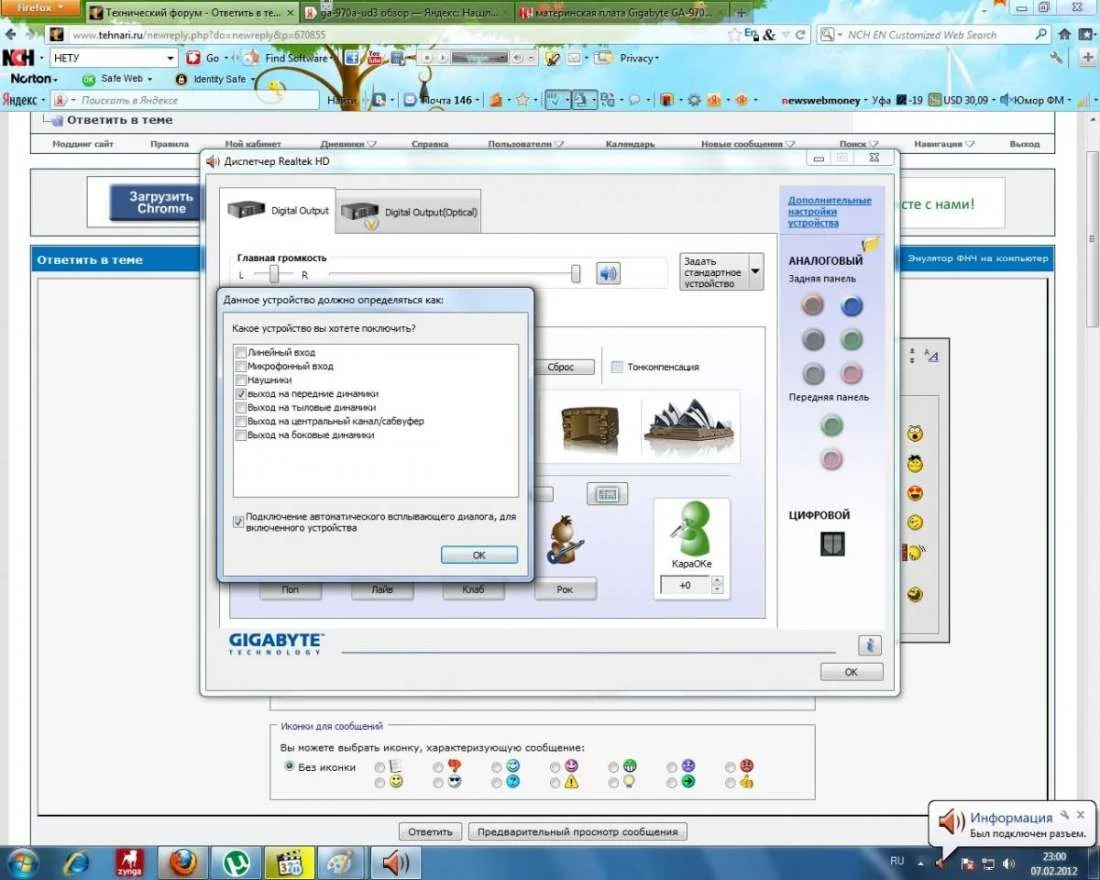This screenshot has height=880, width=1100.
Task: Click the digital output connector icon
Action: point(832,544)
